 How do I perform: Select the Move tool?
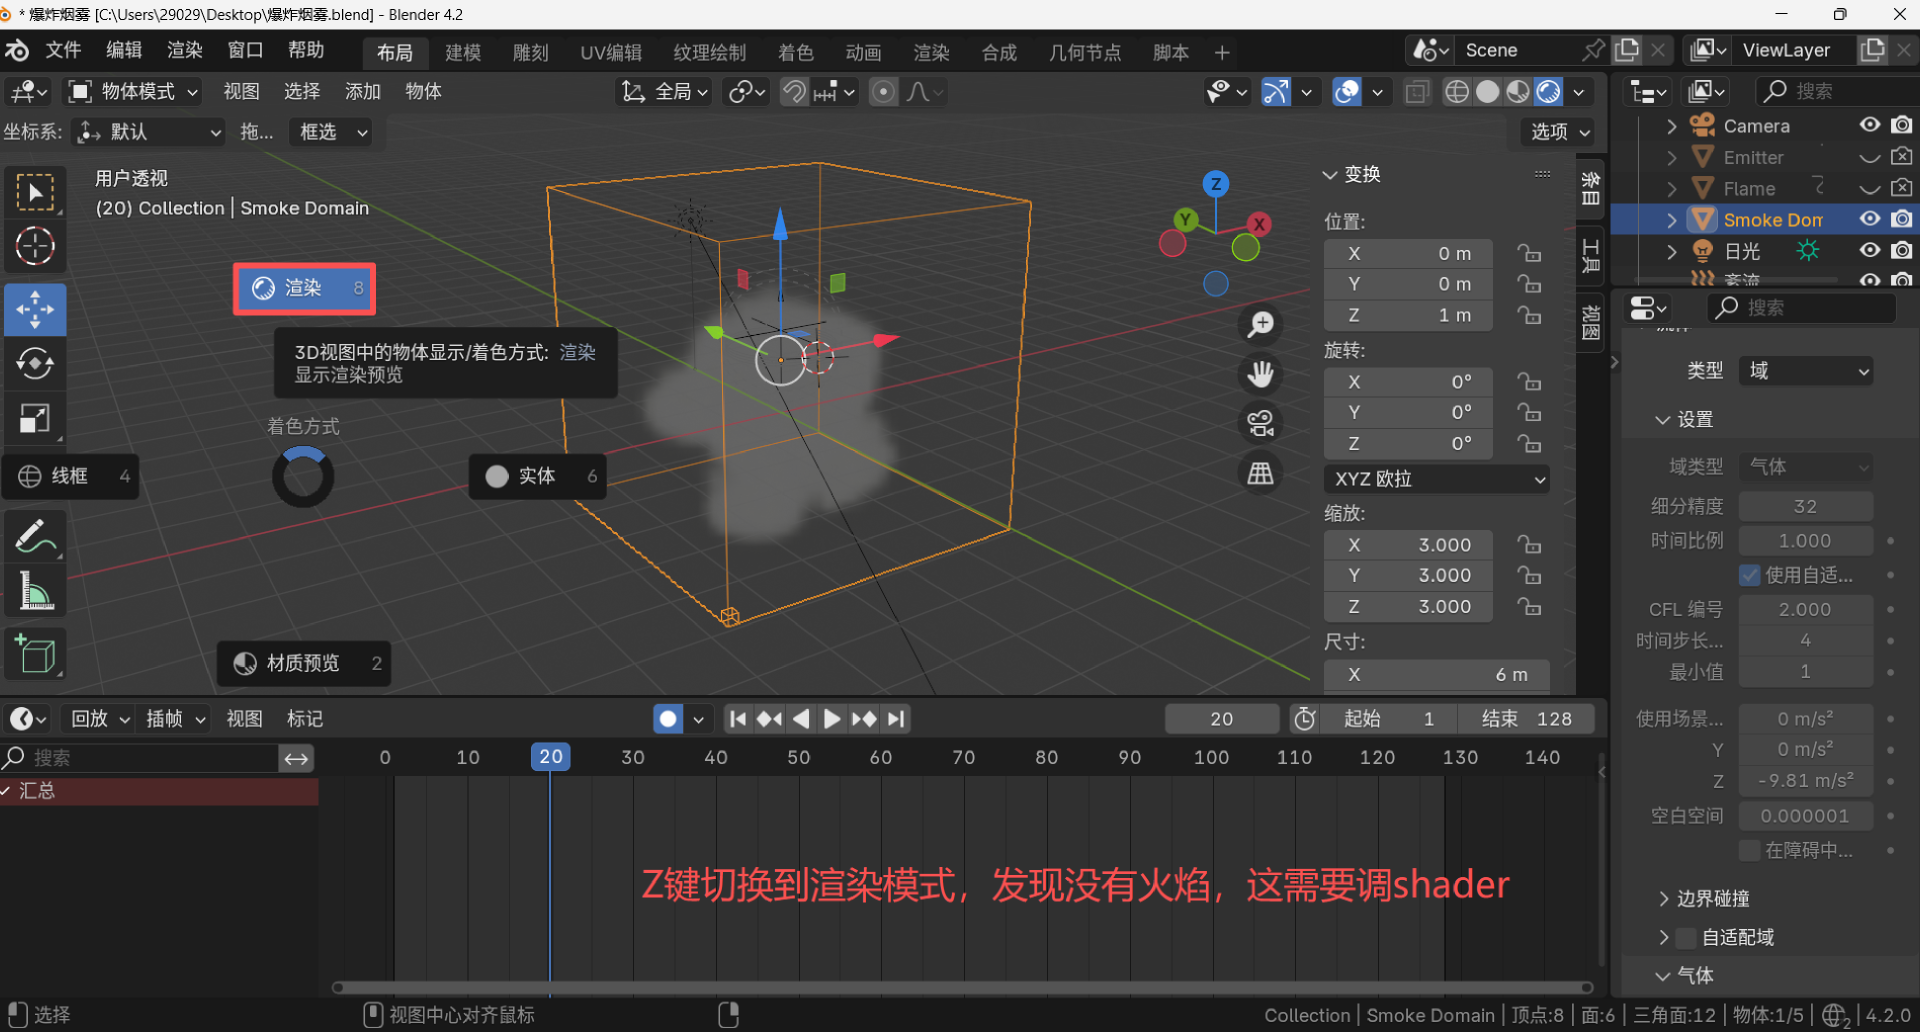click(35, 309)
